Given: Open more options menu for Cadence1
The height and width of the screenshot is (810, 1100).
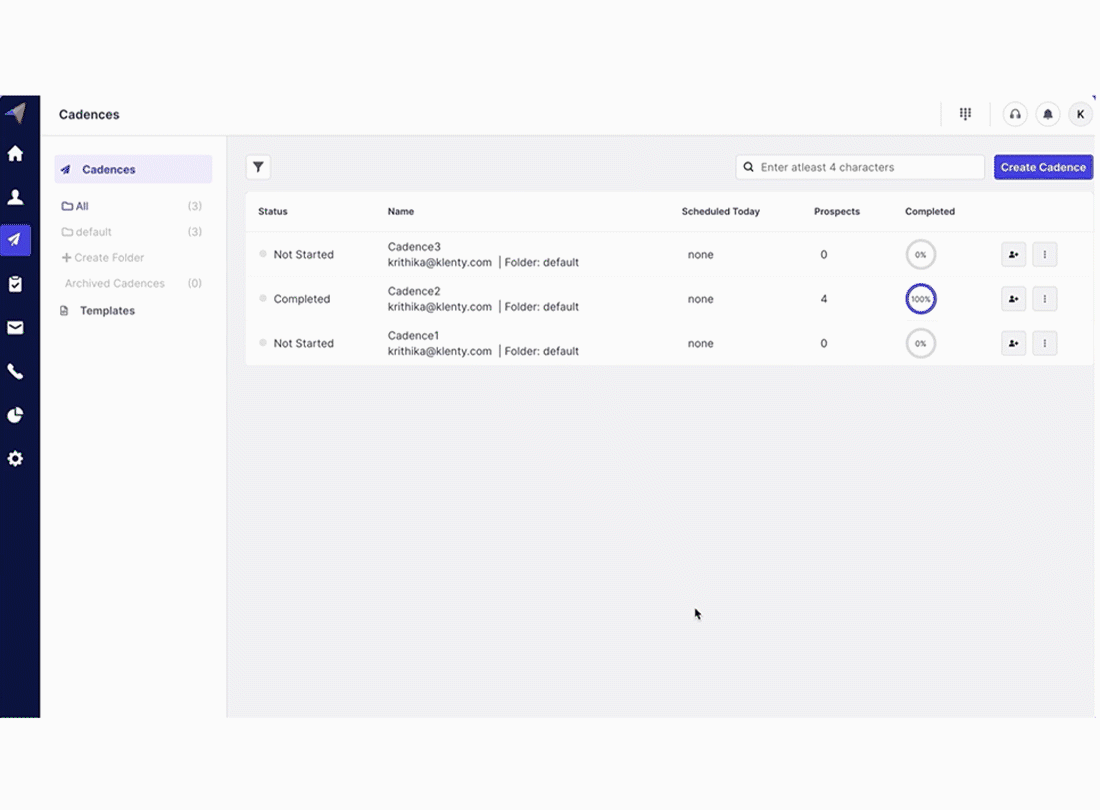Looking at the screenshot, I should 1044,343.
